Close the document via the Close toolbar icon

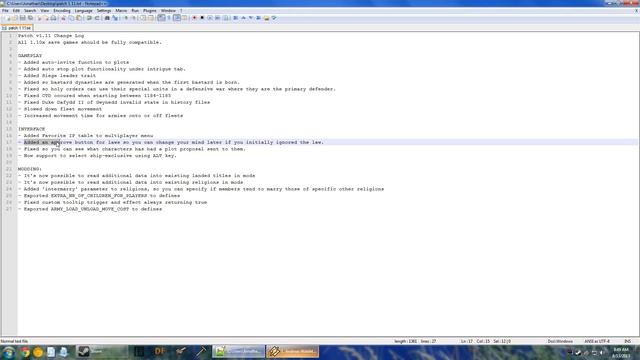(40, 18)
